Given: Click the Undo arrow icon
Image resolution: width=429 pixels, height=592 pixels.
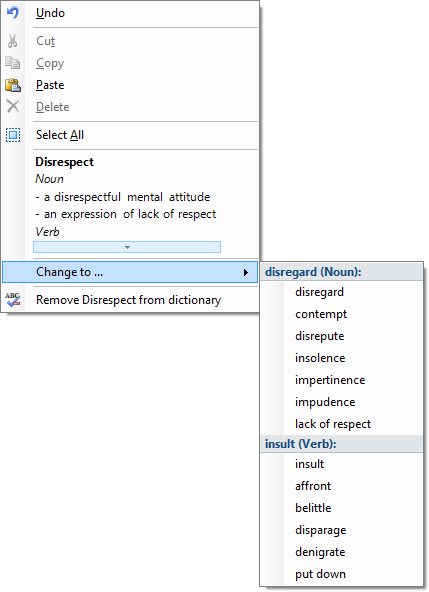Looking at the screenshot, I should pos(12,12).
